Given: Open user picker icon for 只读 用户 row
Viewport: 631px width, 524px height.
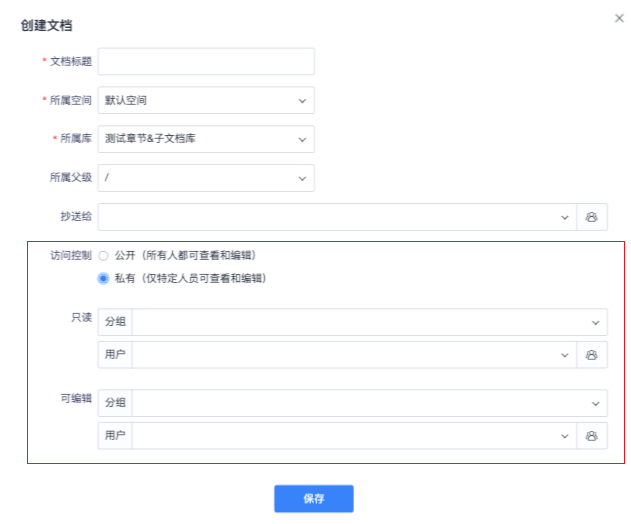Looking at the screenshot, I should [592, 355].
